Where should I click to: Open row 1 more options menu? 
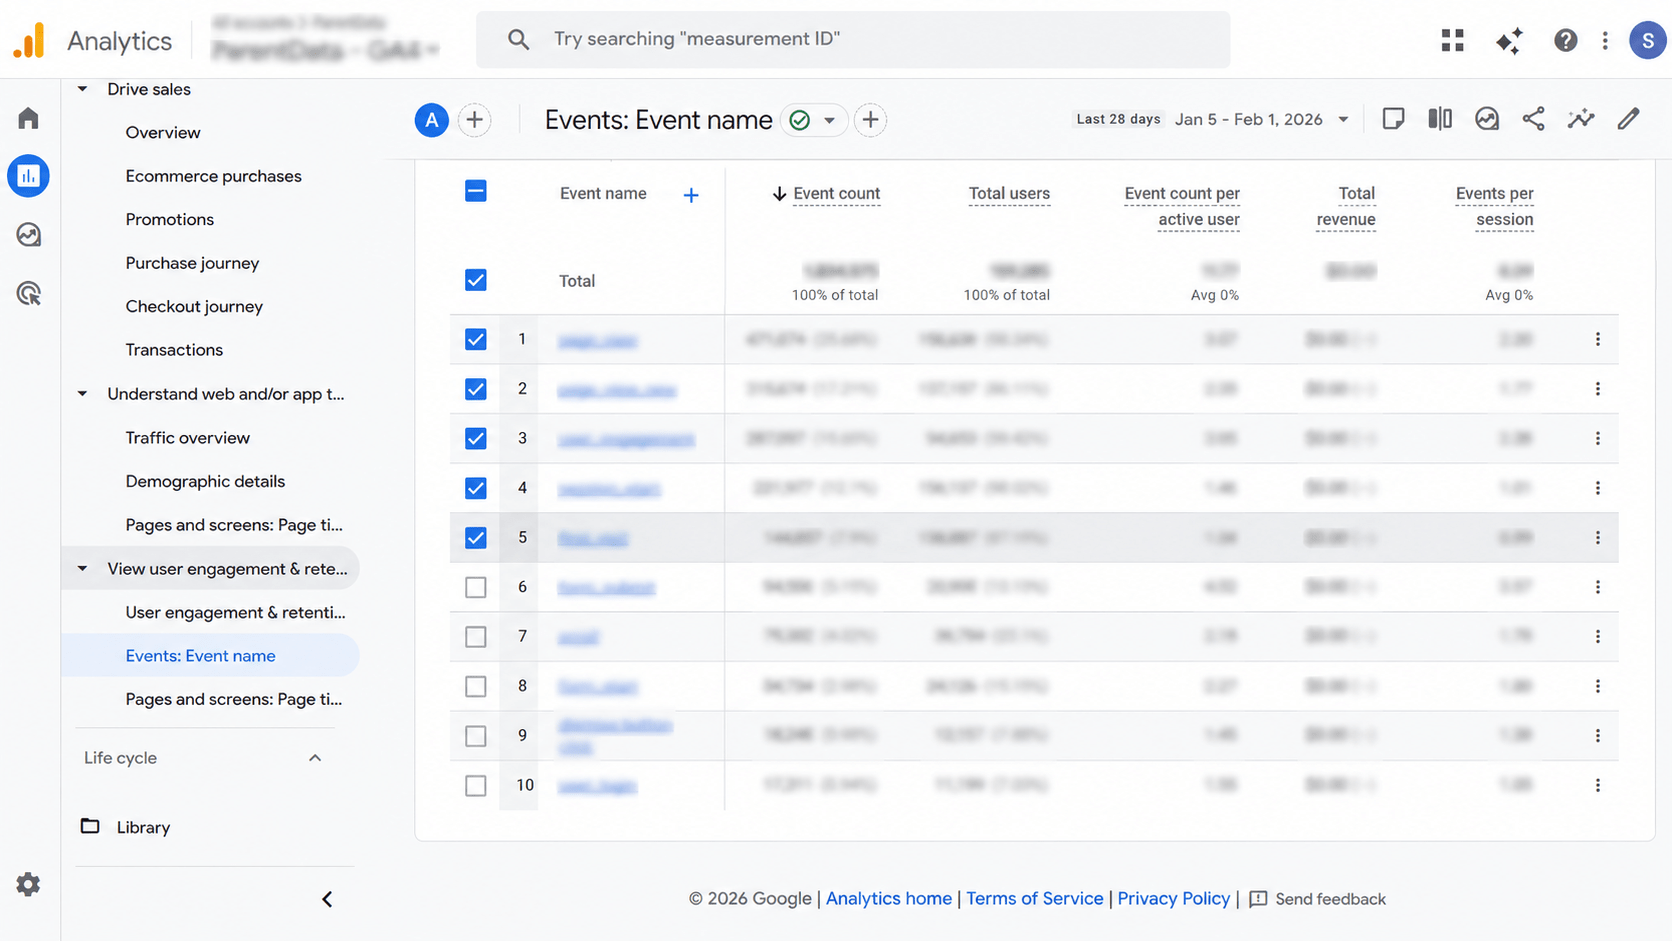tap(1597, 339)
